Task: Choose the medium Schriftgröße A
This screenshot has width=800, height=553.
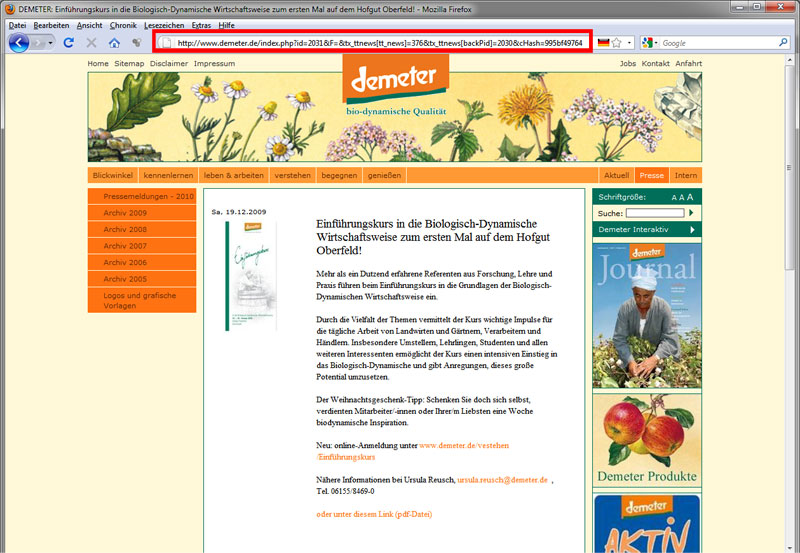Action: tap(681, 197)
